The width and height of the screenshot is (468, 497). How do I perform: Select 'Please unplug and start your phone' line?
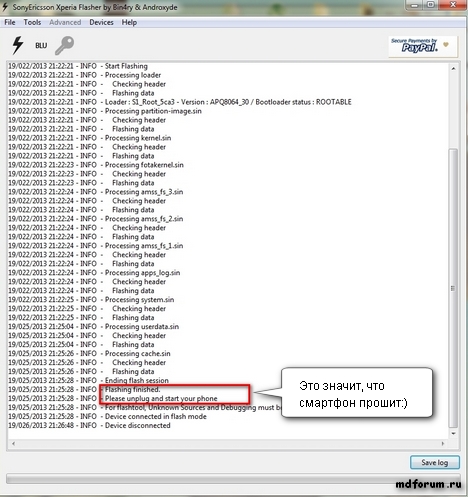[113, 398]
